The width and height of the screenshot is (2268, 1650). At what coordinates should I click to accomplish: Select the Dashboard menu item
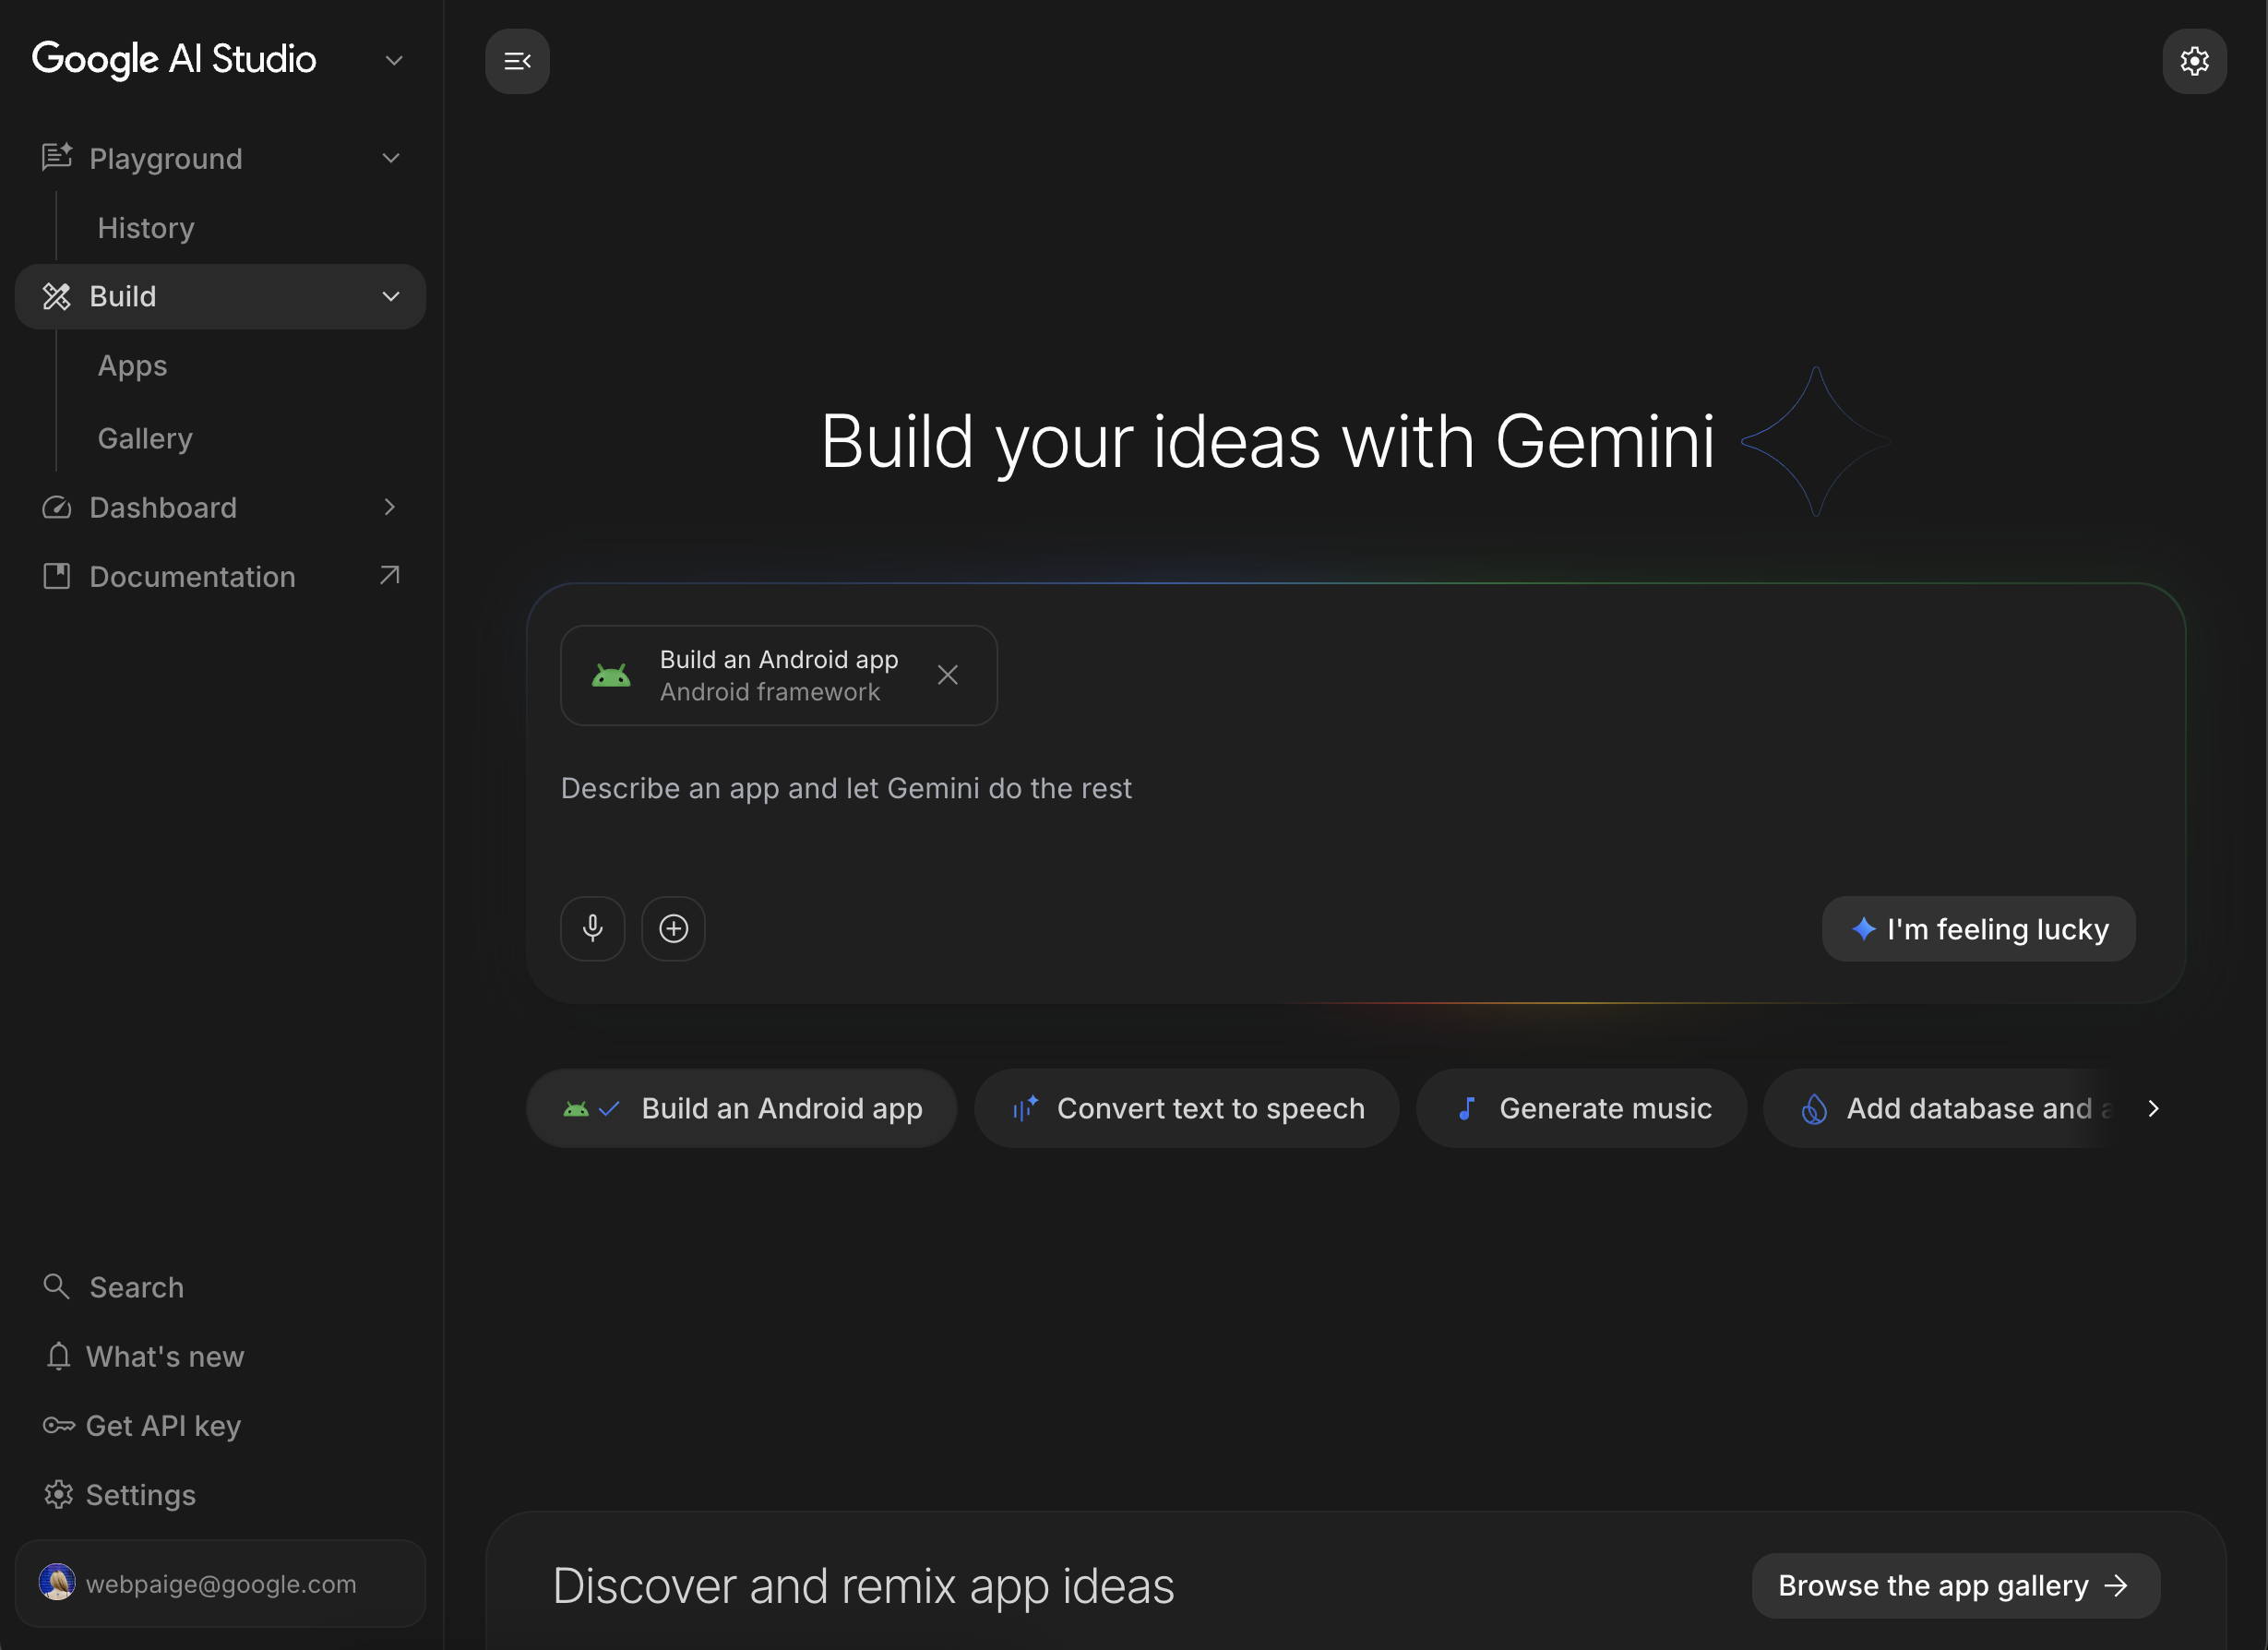pyautogui.click(x=220, y=507)
